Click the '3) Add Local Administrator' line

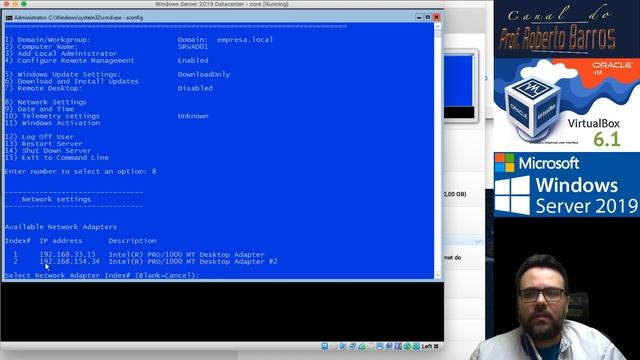(x=61, y=53)
